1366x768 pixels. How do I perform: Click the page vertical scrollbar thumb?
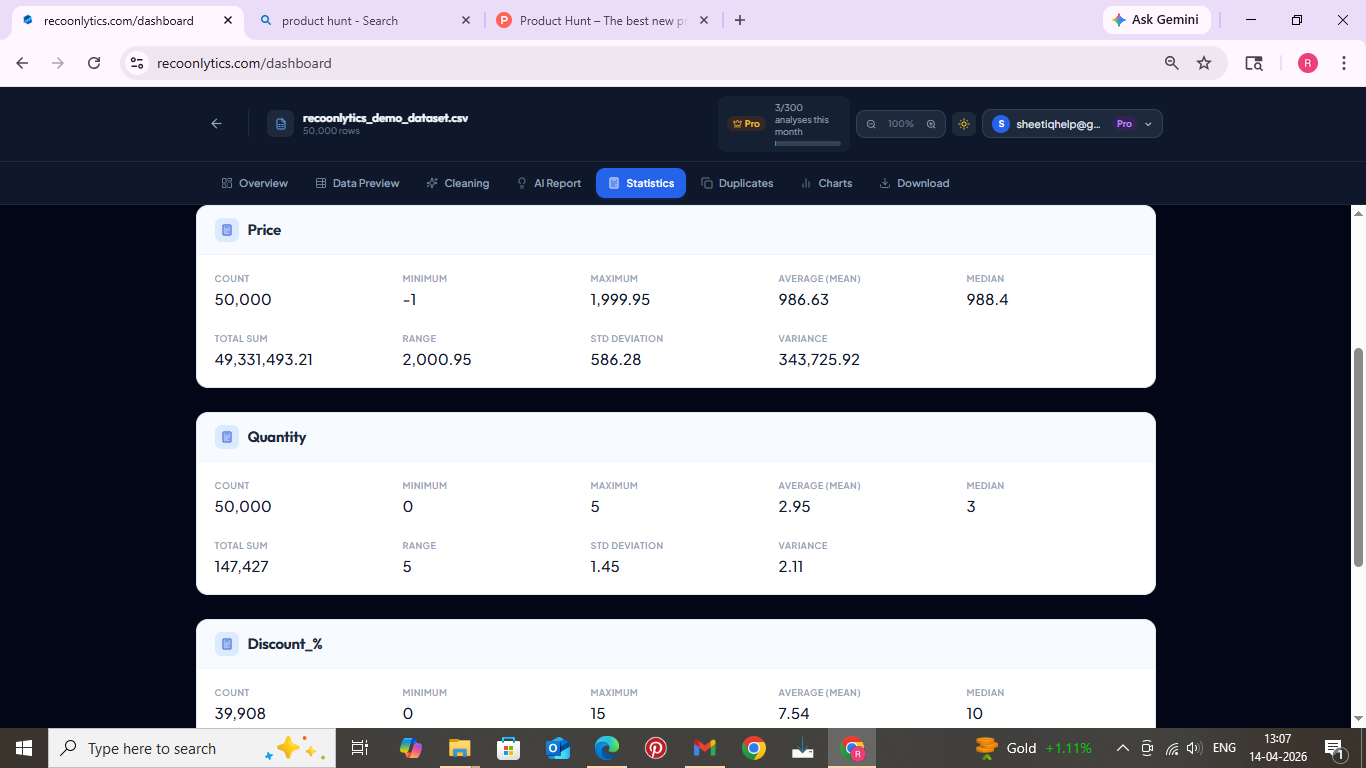pos(1358,457)
